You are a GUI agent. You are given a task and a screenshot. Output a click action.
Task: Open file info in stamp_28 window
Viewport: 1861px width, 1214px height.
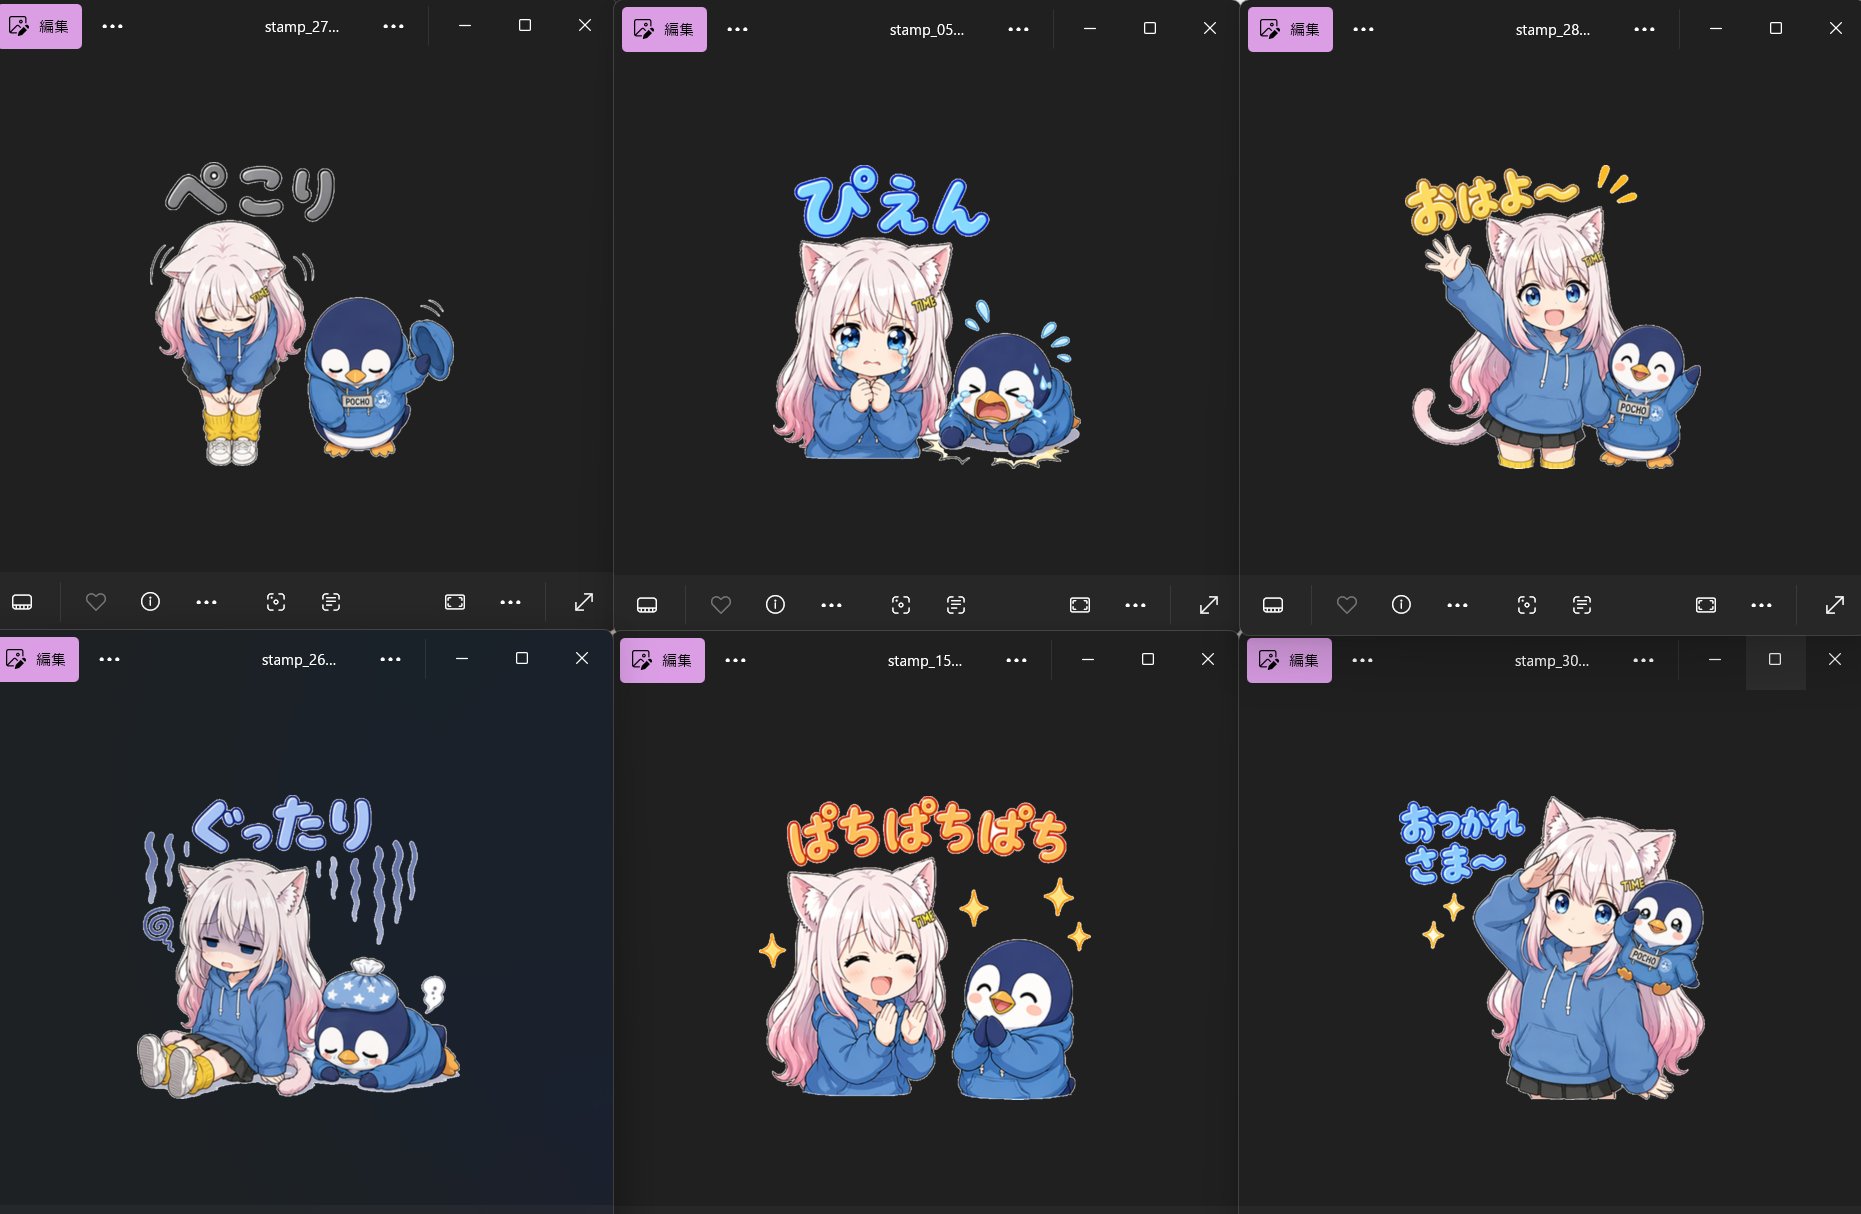1401,605
